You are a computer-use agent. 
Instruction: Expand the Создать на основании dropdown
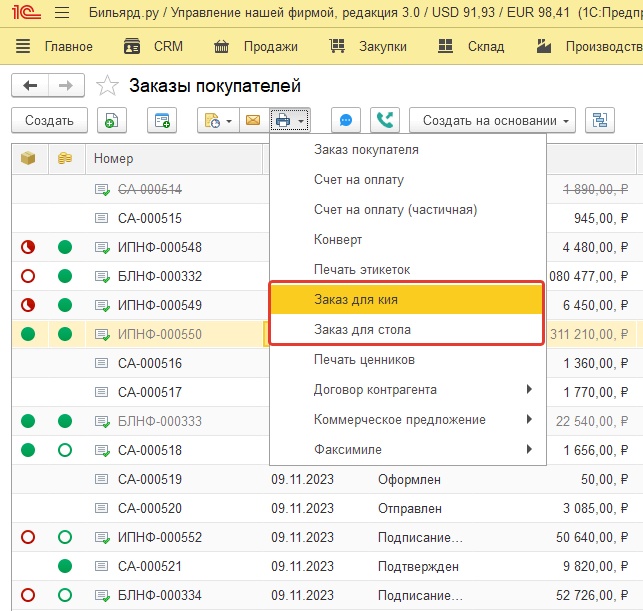(492, 121)
